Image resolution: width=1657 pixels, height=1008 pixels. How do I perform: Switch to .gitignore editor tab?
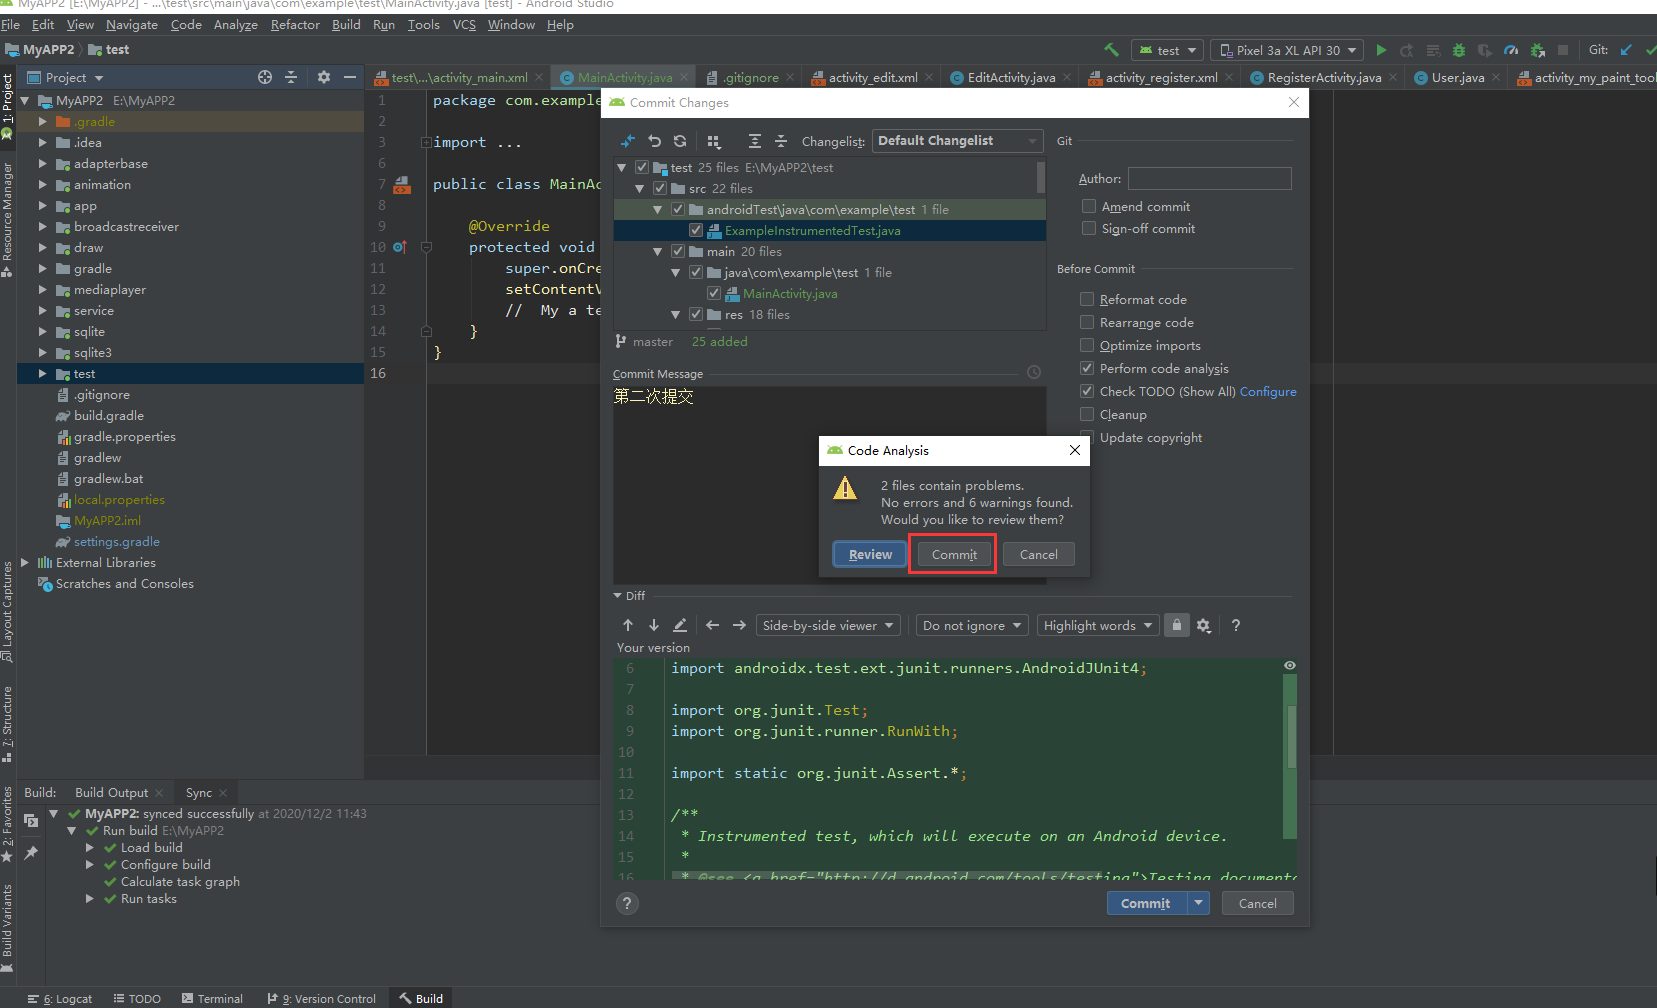click(x=750, y=77)
